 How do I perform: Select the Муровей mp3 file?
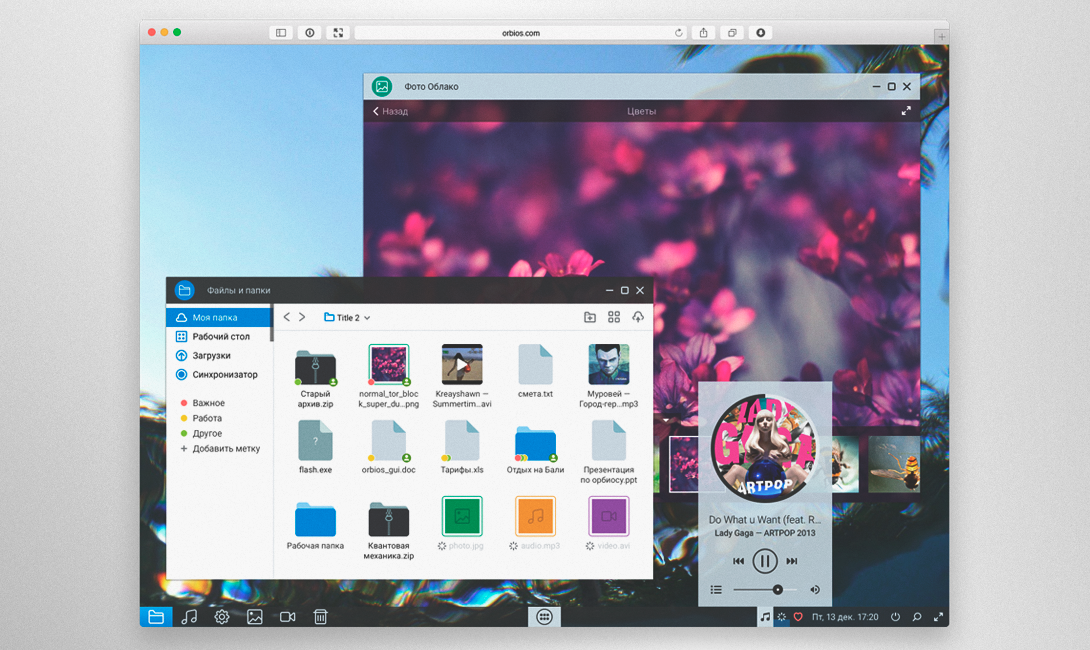click(x=608, y=376)
